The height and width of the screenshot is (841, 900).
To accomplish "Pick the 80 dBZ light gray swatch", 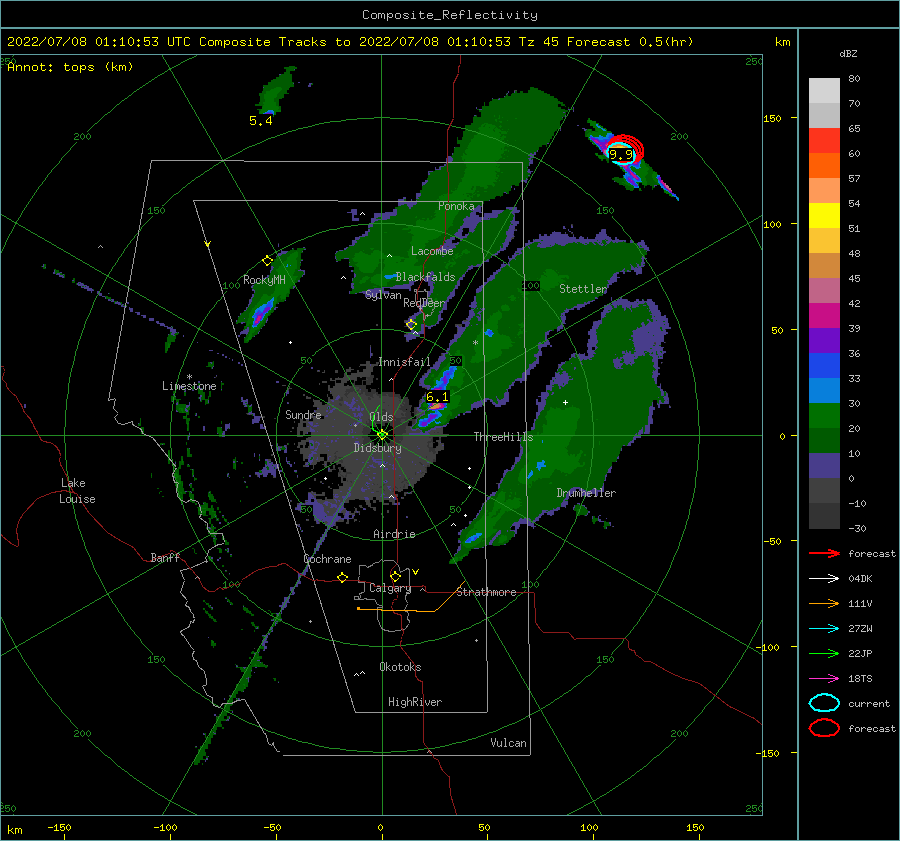I will coord(824,90).
